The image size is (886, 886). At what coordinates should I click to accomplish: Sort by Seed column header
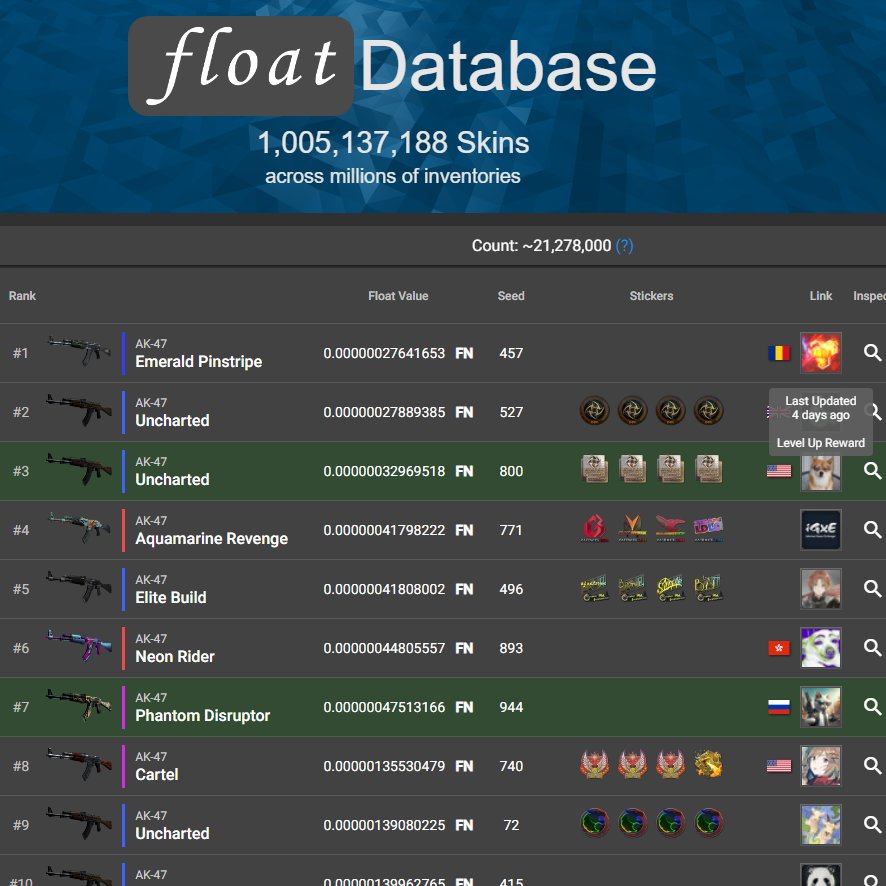coord(511,296)
